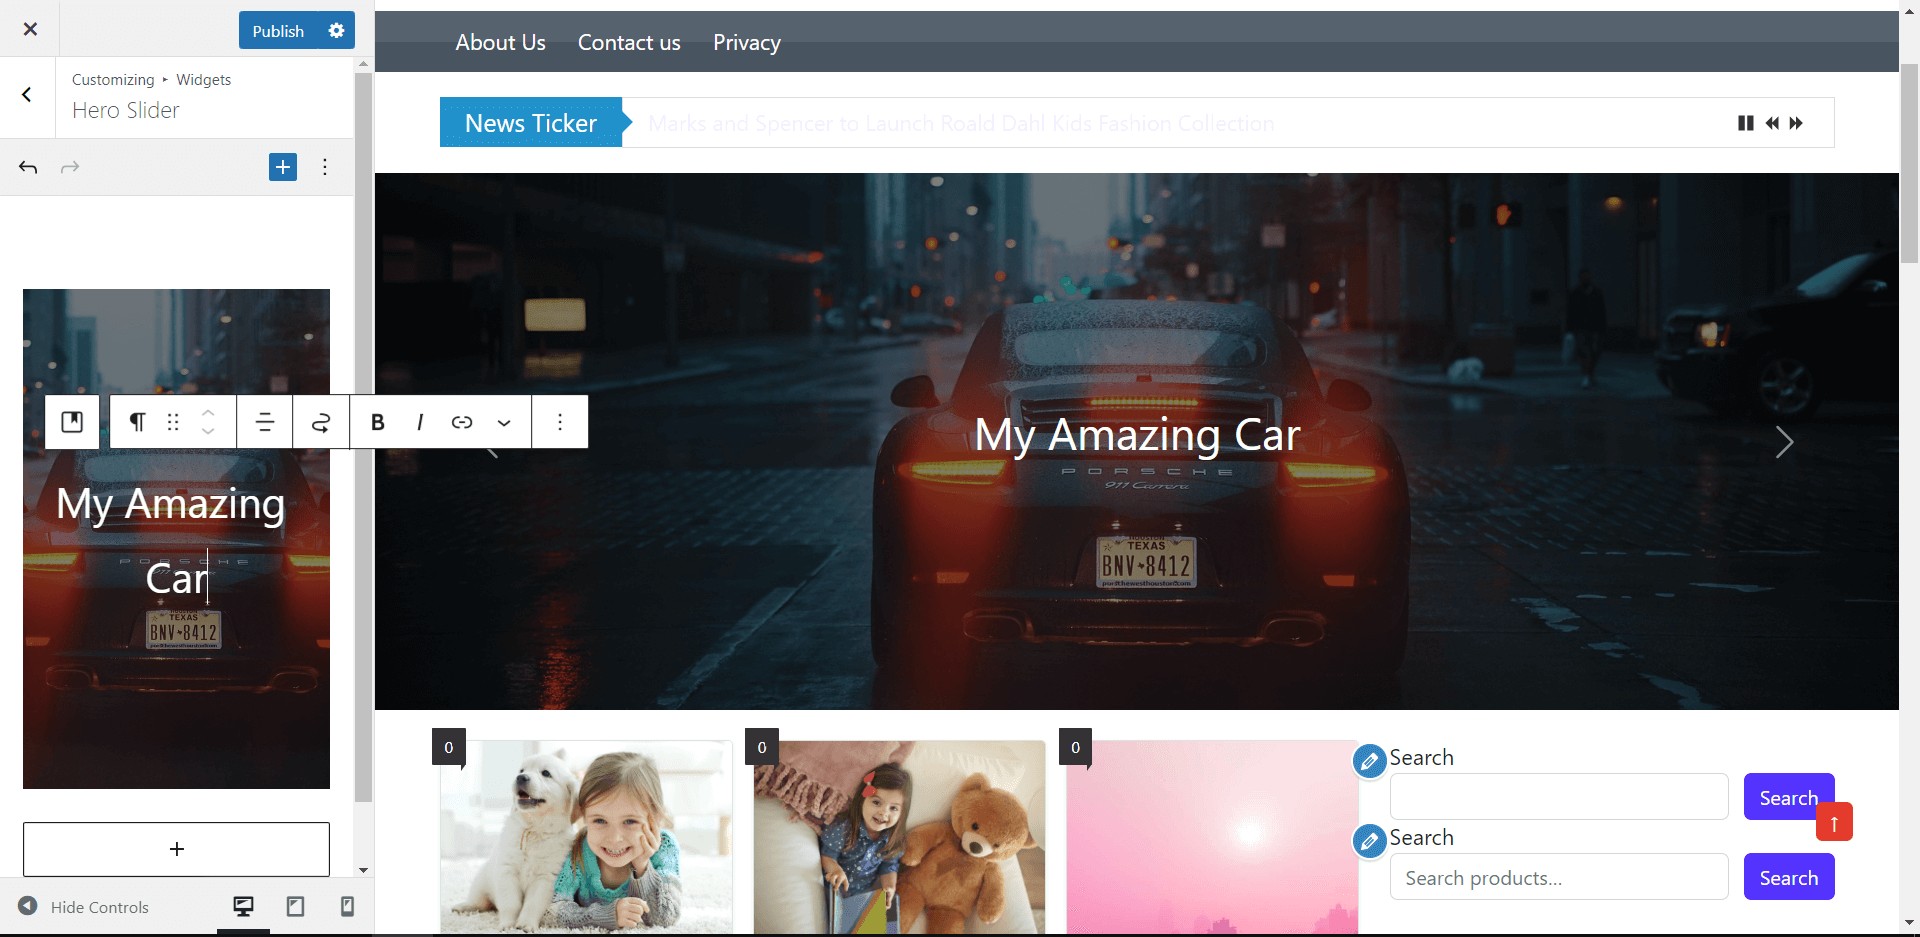Edit the second Search widget pencil icon
Viewport: 1920px width, 937px height.
coord(1369,841)
